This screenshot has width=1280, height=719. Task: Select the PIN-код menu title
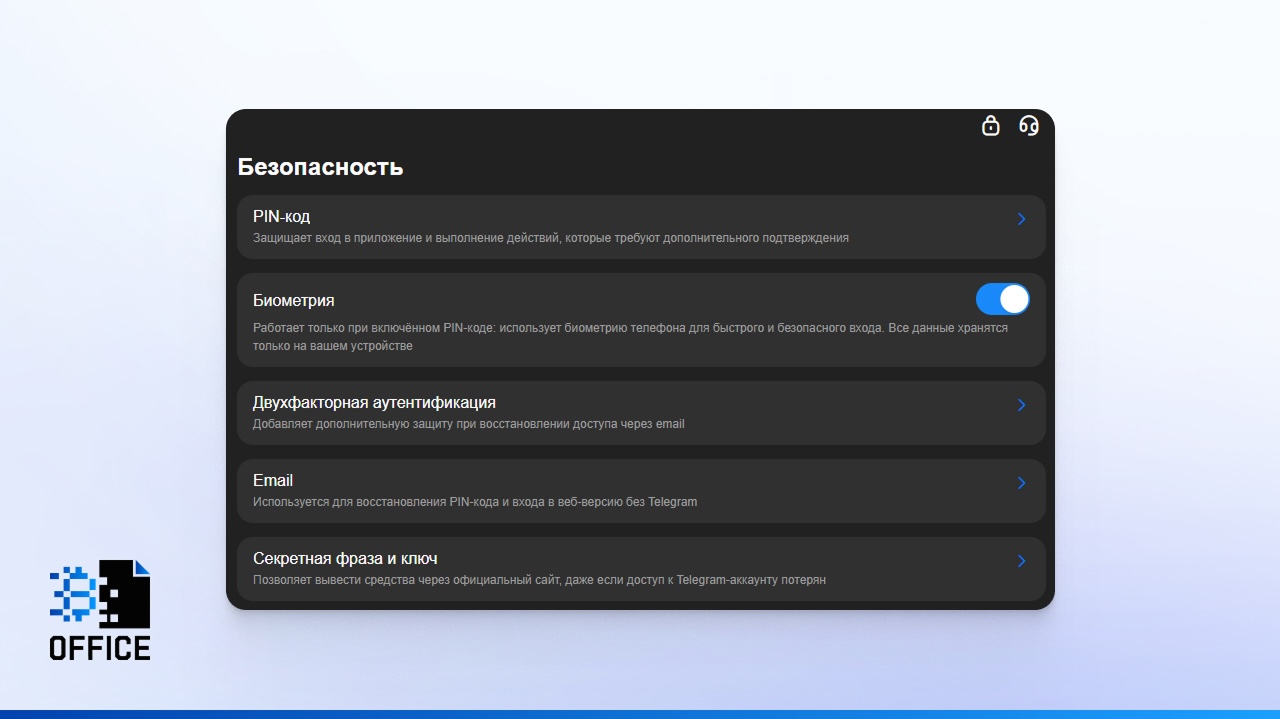point(281,217)
